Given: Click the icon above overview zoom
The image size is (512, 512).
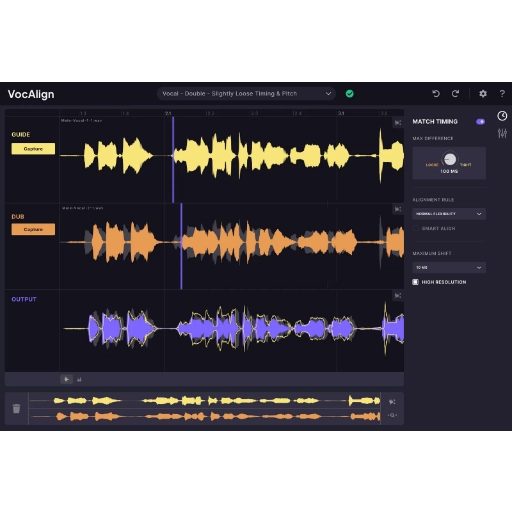Looking at the screenshot, I should pyautogui.click(x=392, y=402).
